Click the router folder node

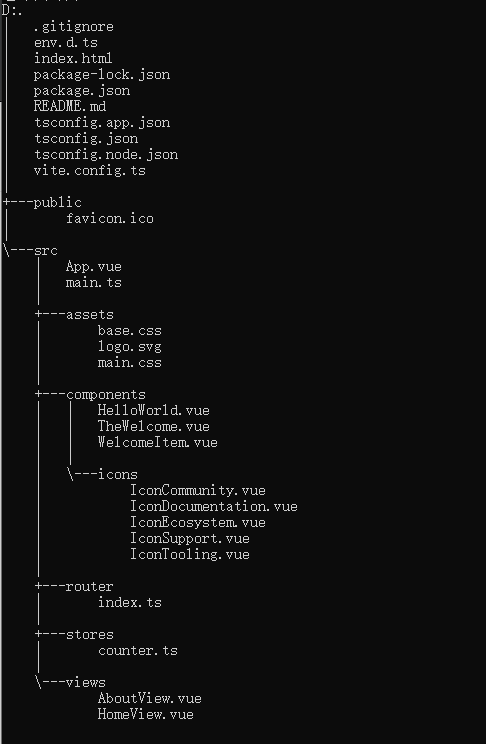point(89,586)
